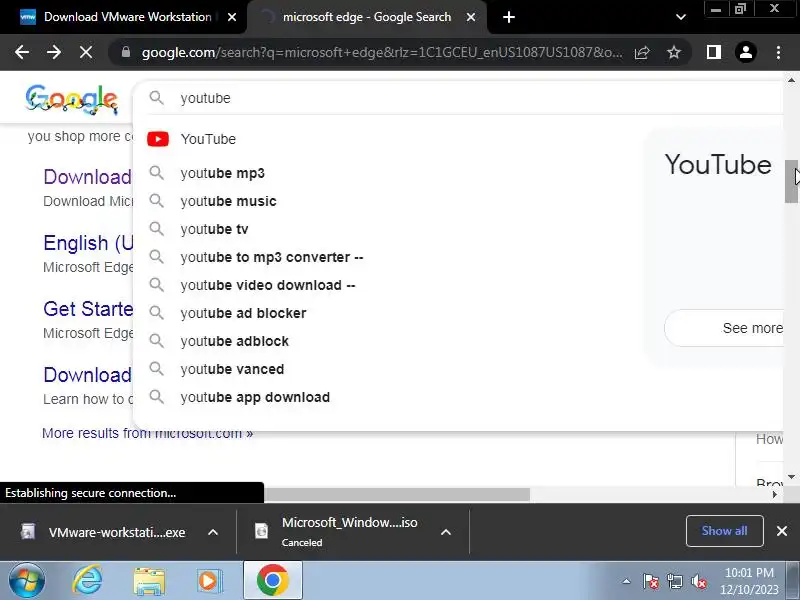Click the Chrome taskbar button
This screenshot has height=600, width=800.
[x=272, y=580]
